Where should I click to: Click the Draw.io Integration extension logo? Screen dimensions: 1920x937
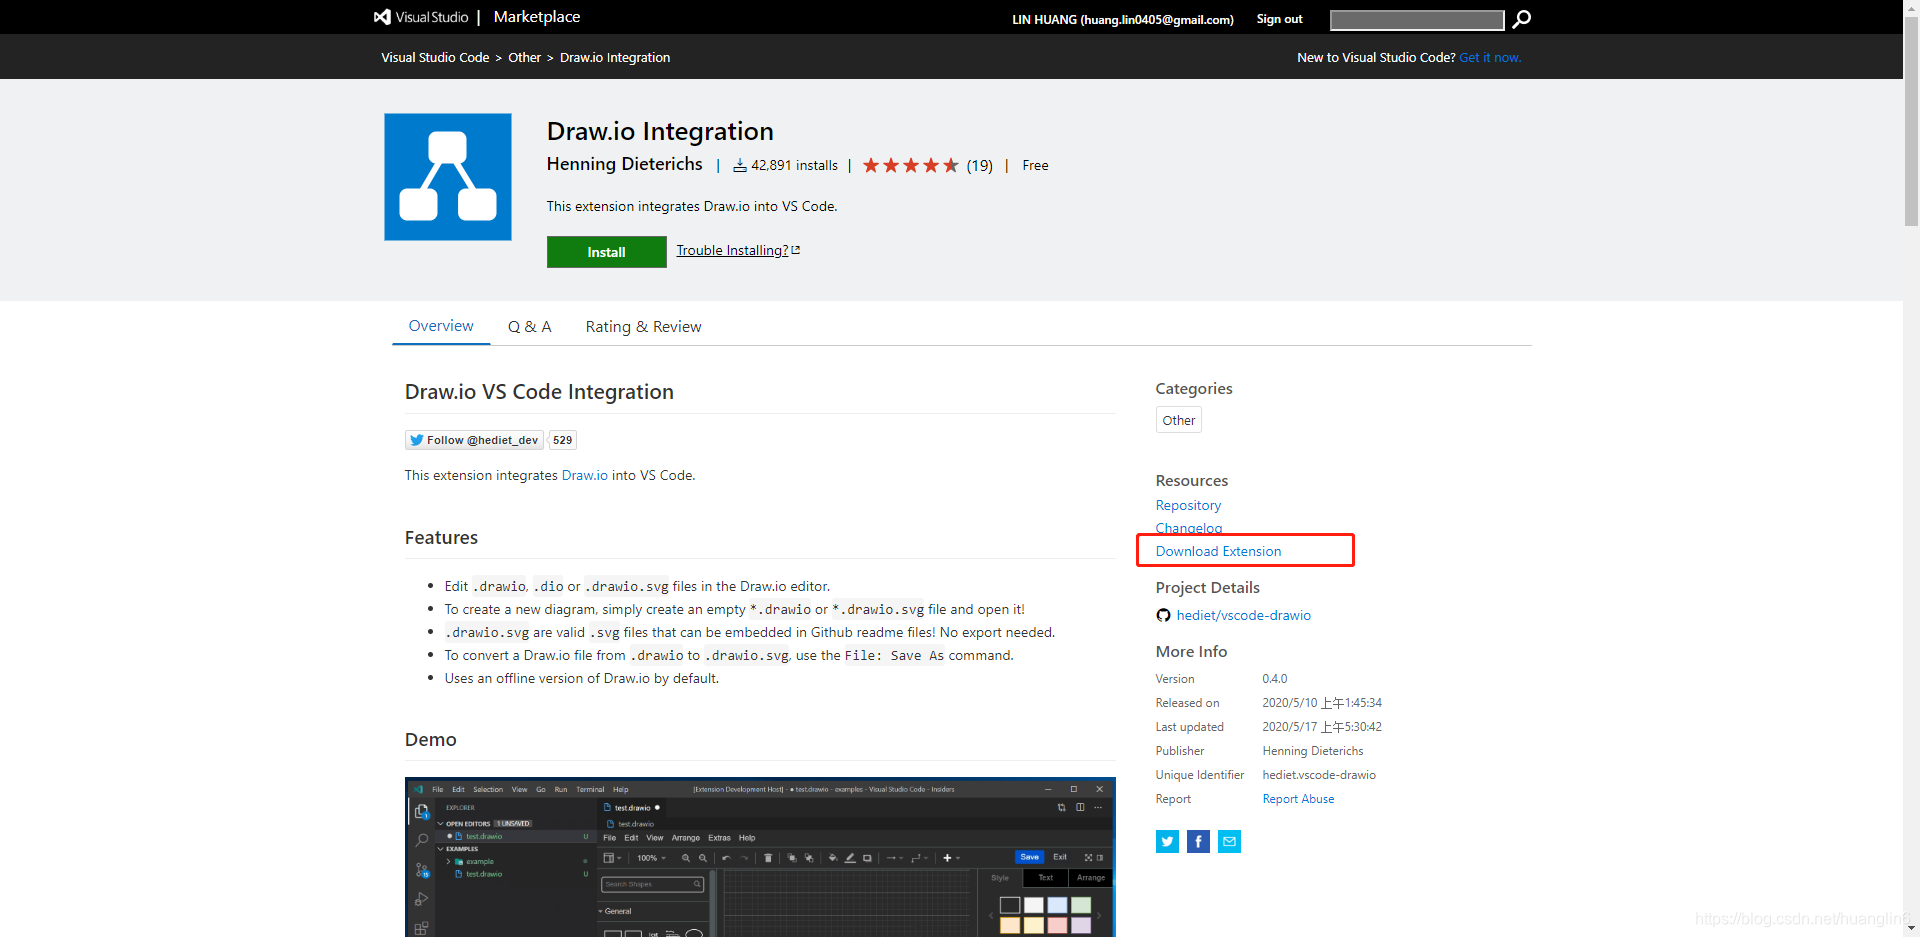click(x=448, y=177)
